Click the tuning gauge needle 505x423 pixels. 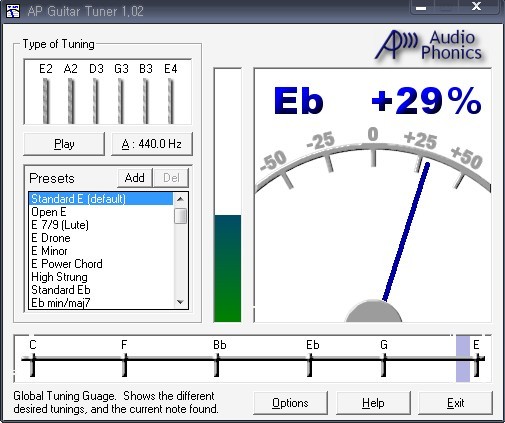(x=406, y=232)
